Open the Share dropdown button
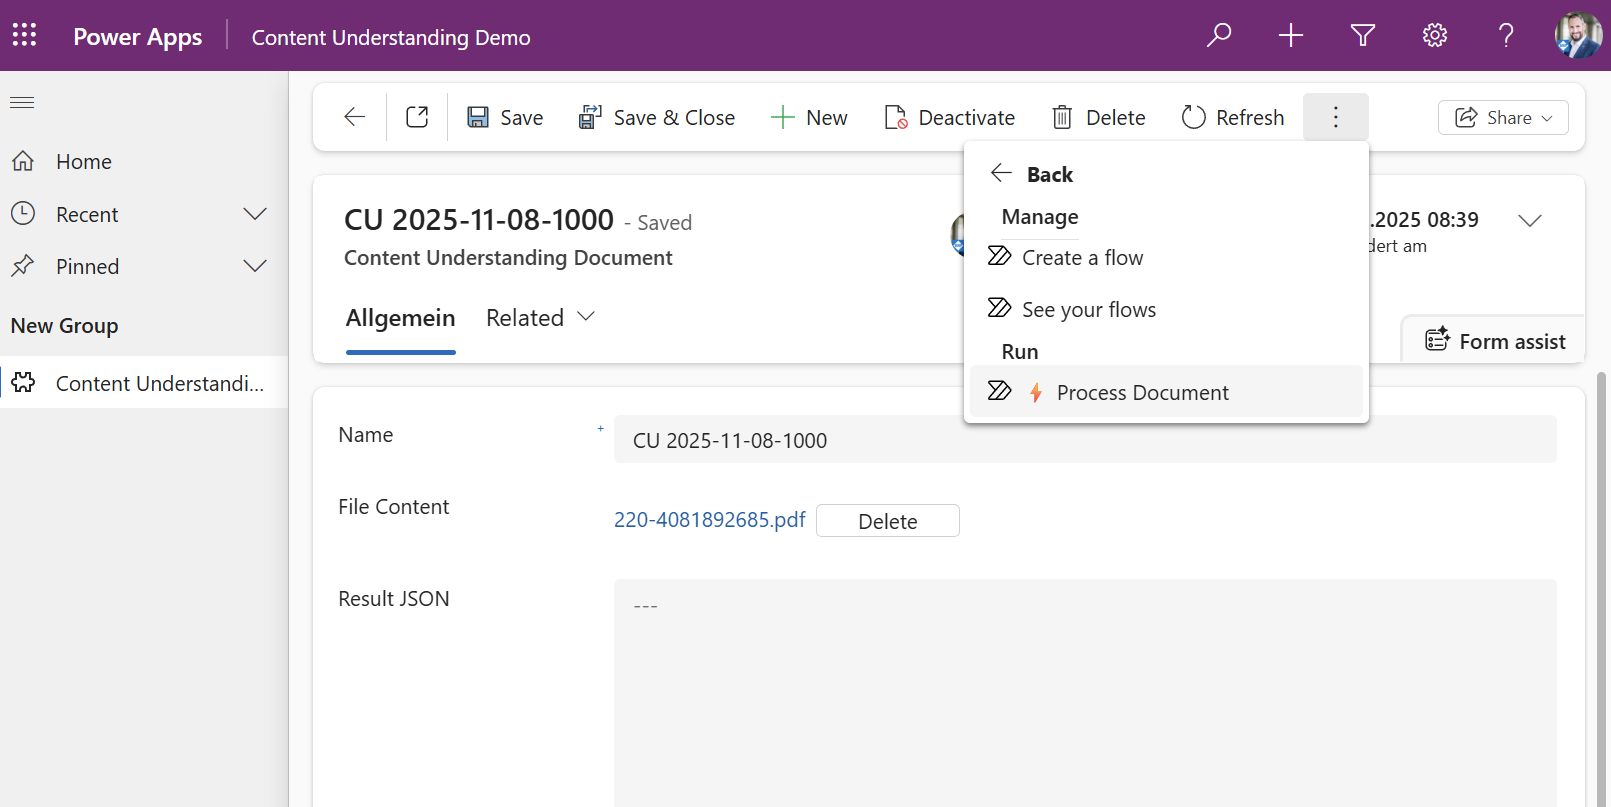This screenshot has height=807, width=1611. point(1503,117)
